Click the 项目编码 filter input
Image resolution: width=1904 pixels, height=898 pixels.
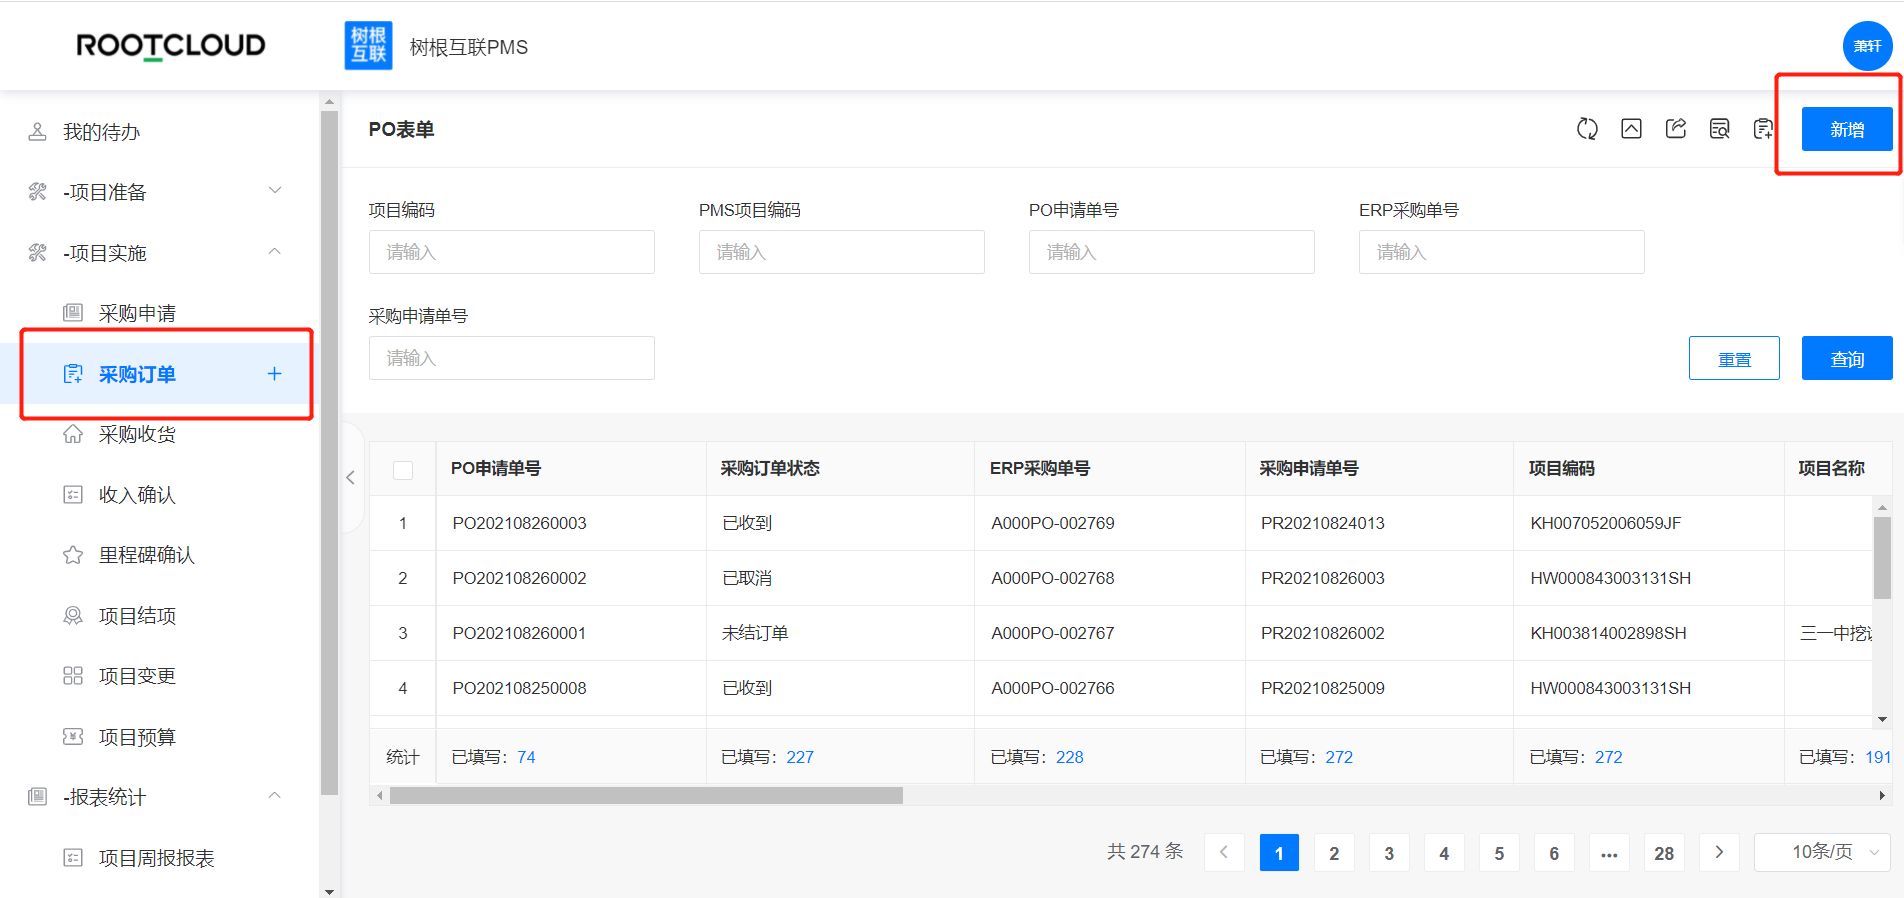(511, 252)
